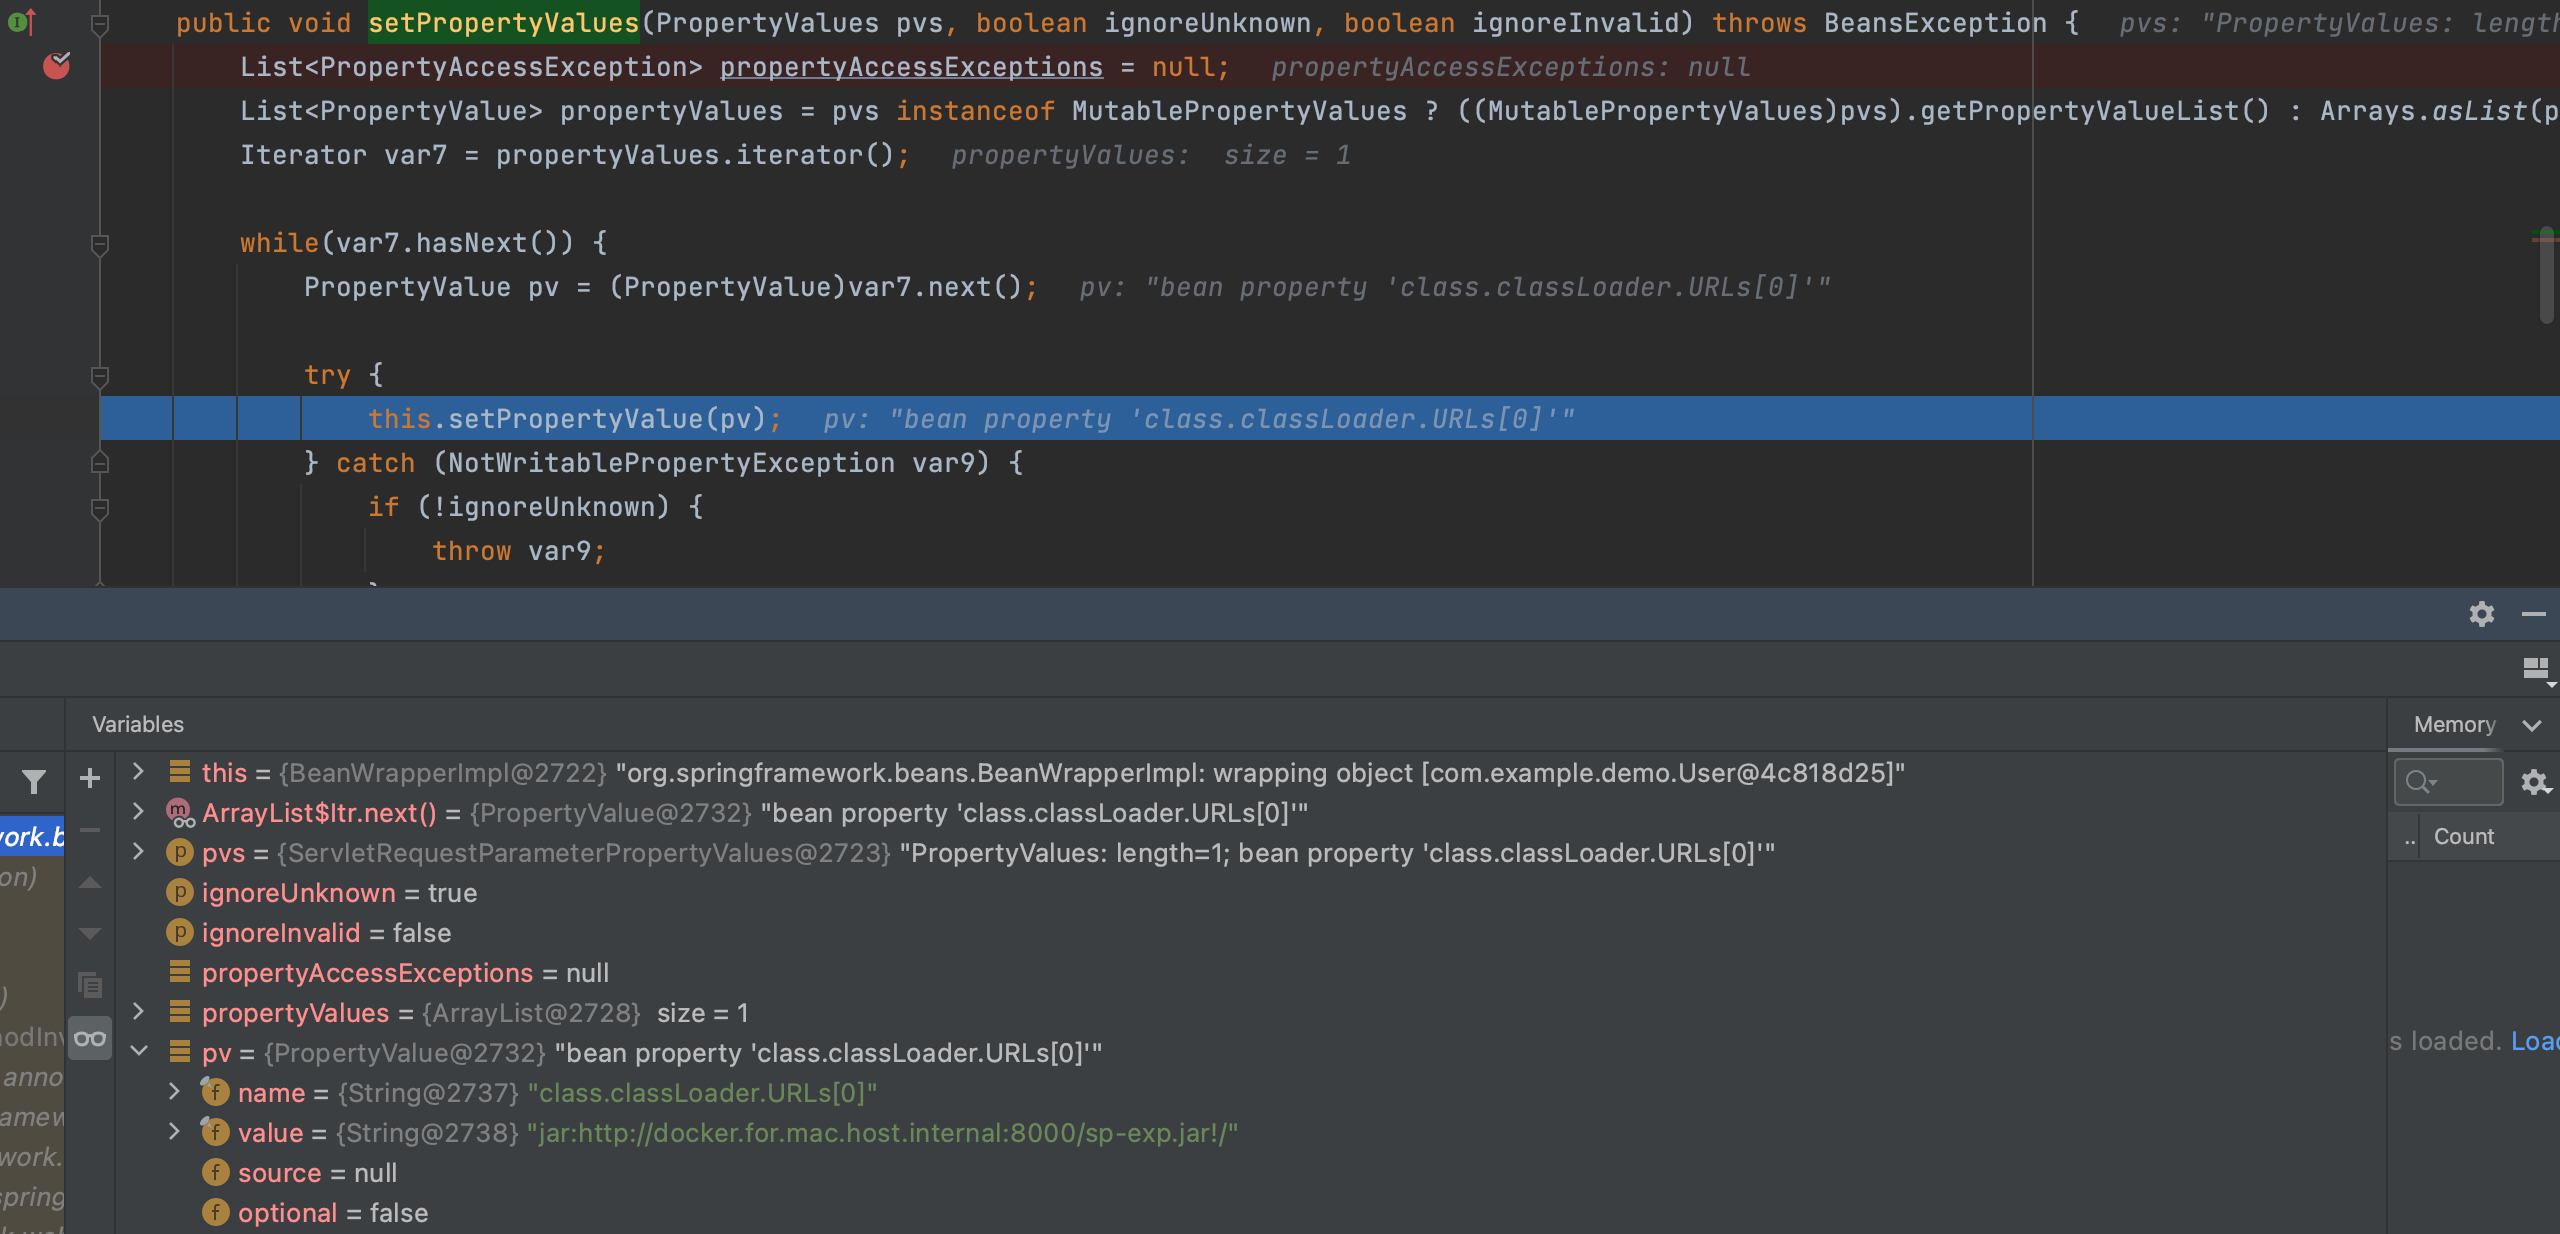Minimize the debug tool window
Image resolution: width=2560 pixels, height=1234 pixels.
click(2533, 614)
